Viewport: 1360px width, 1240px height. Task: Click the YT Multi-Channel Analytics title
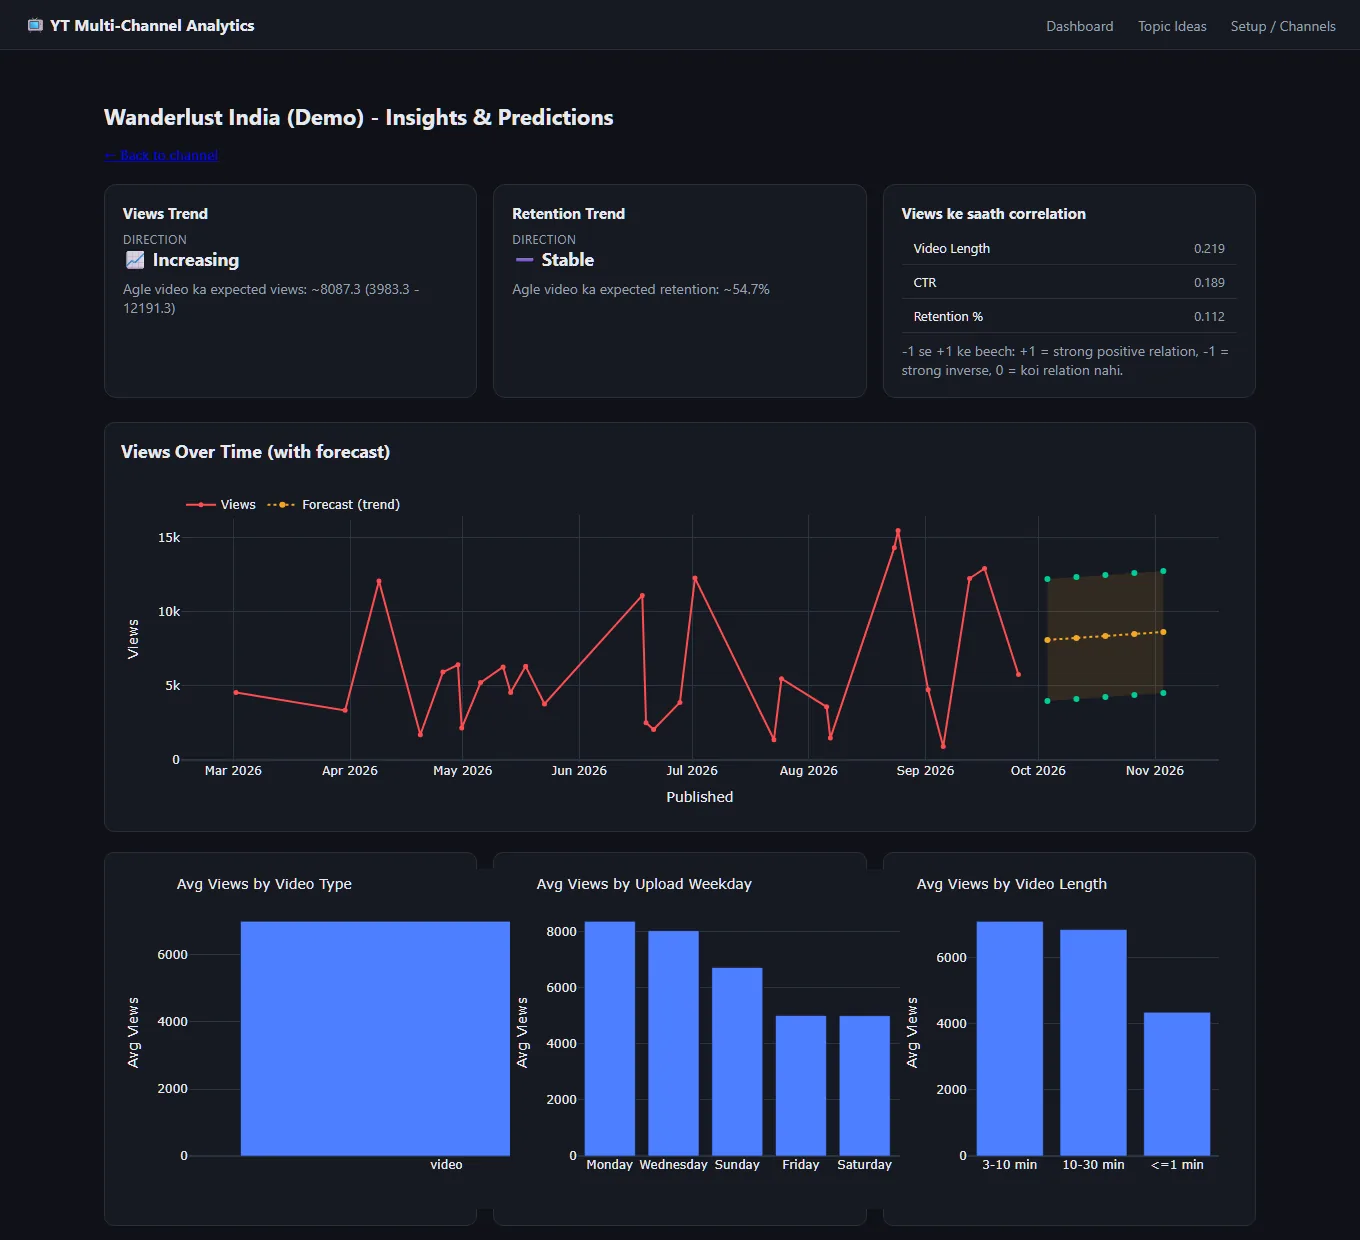152,25
